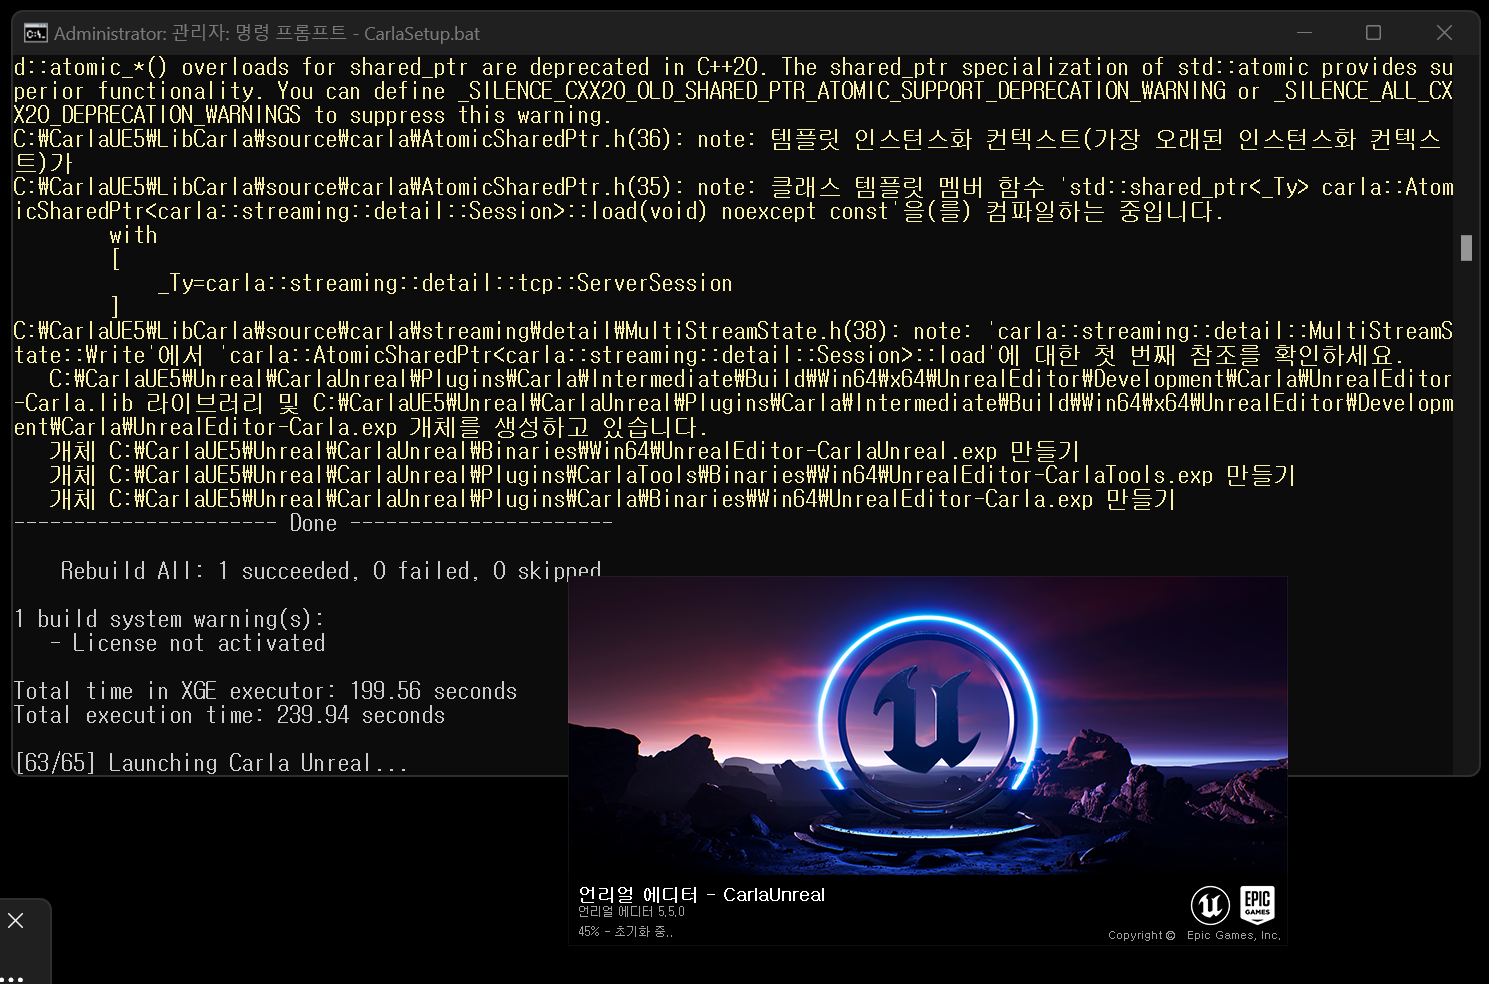
Task: Click '_Ty=carla::streaming::detail::tcp::ServerSession' line
Action: click(445, 283)
